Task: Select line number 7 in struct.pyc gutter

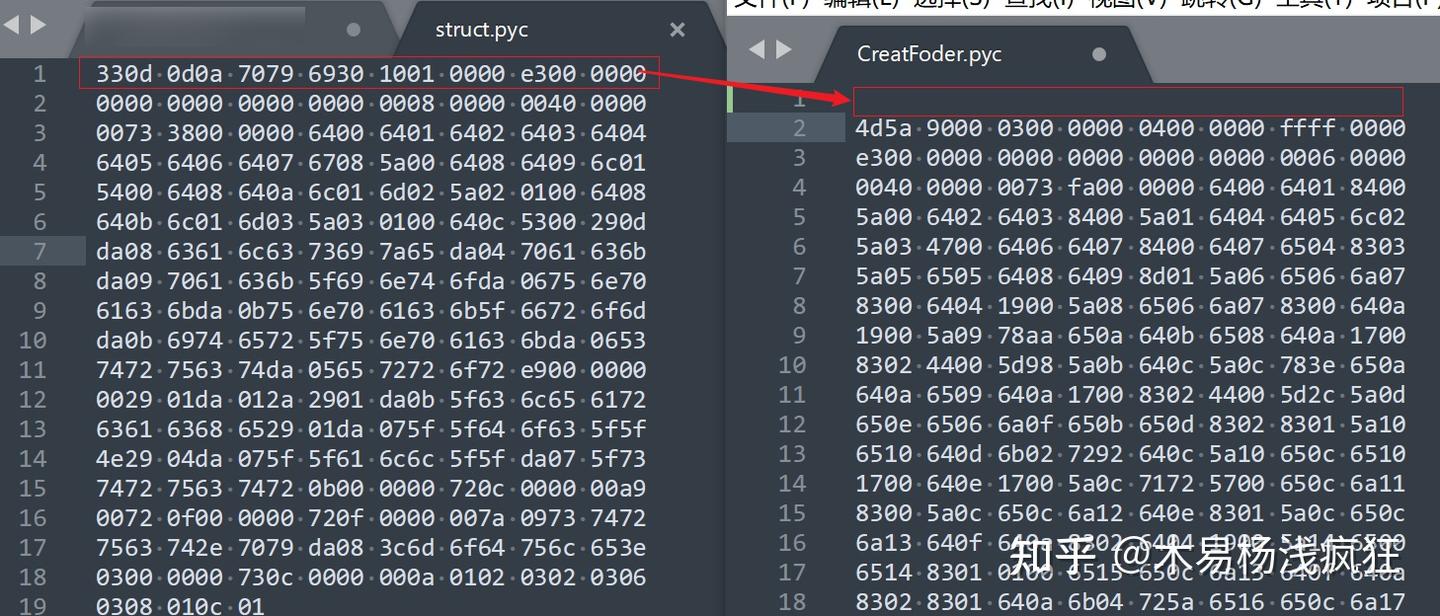Action: pos(40,251)
